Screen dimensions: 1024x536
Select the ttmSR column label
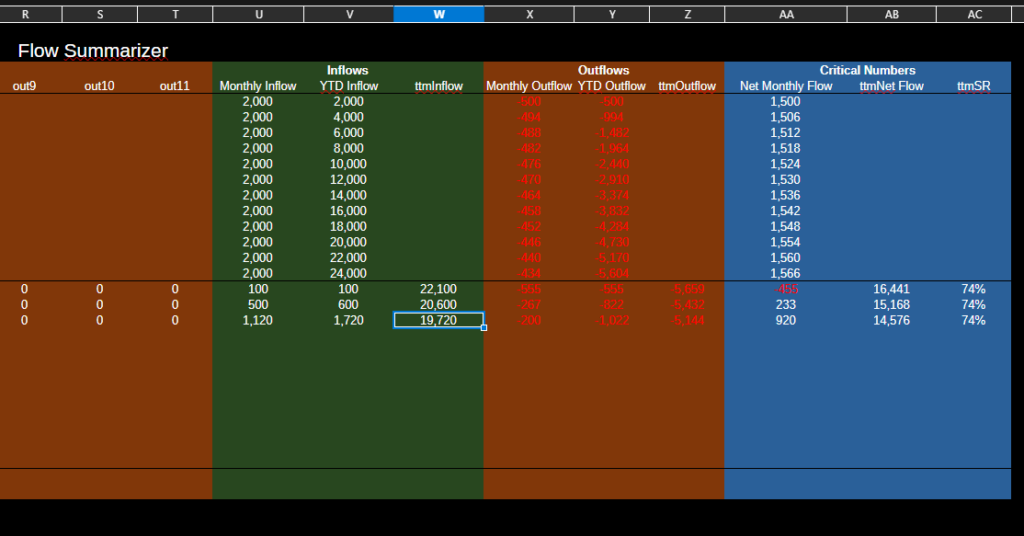(973, 86)
